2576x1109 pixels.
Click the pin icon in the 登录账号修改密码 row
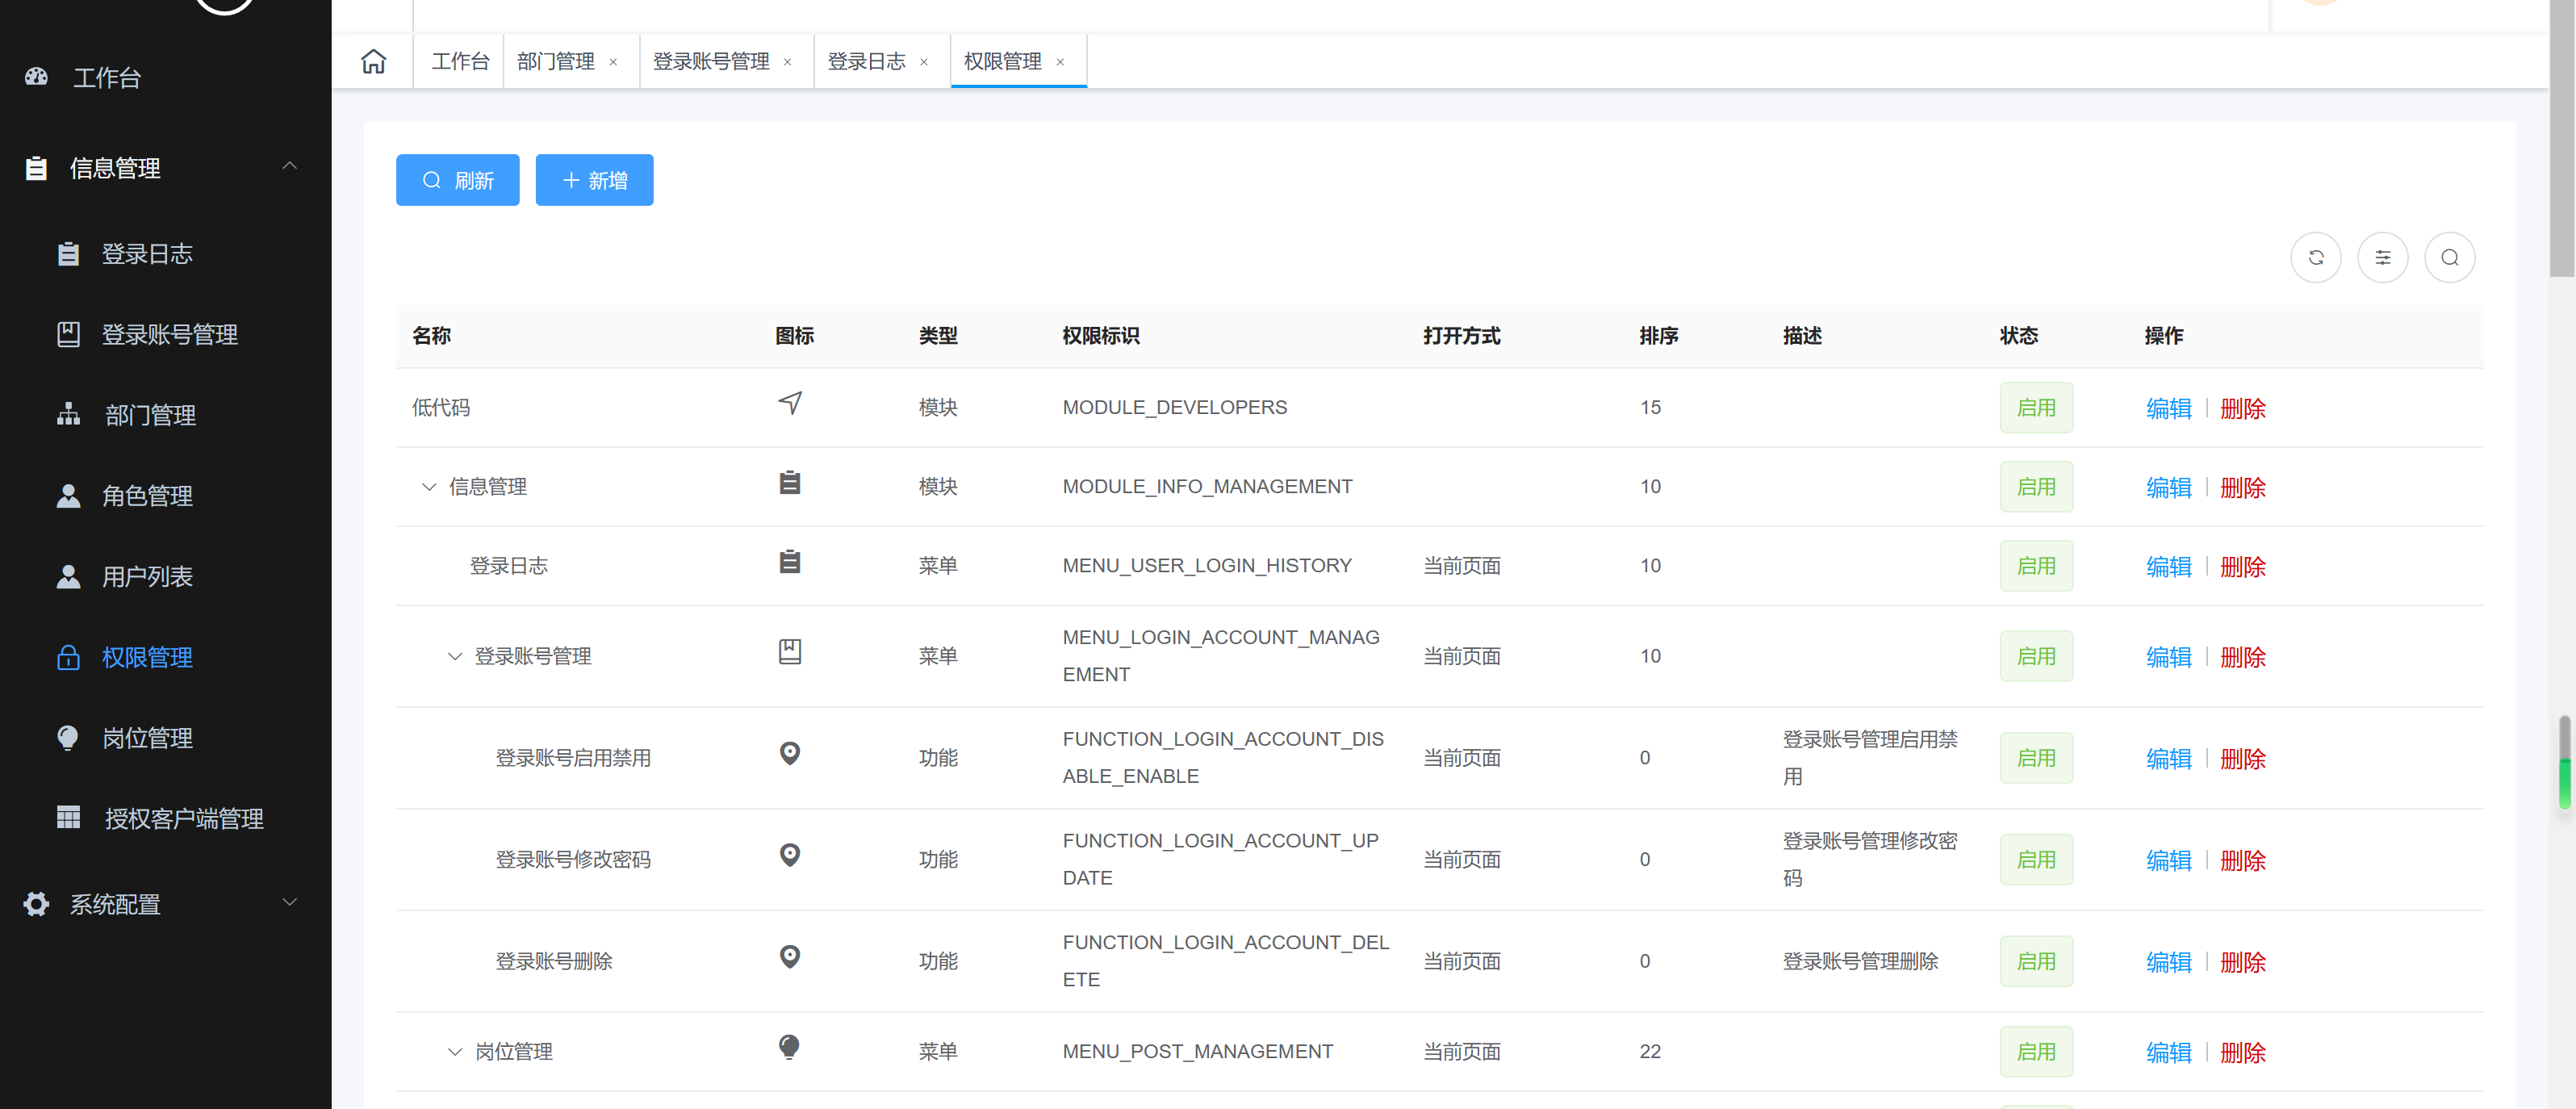[790, 855]
